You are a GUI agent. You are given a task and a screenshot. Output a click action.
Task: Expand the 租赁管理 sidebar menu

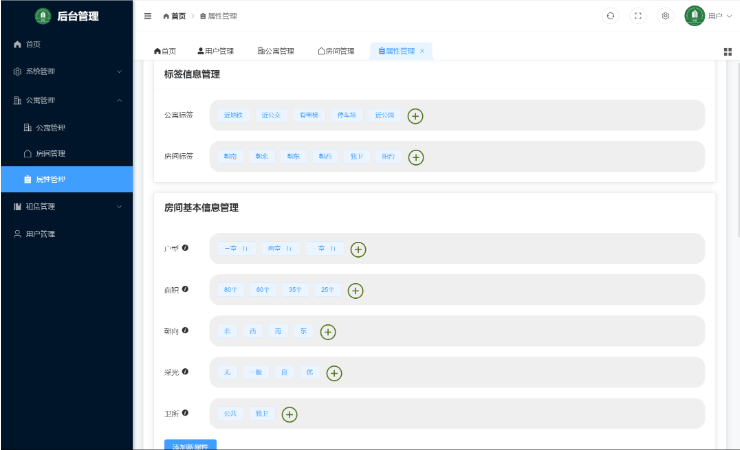pyautogui.click(x=66, y=207)
